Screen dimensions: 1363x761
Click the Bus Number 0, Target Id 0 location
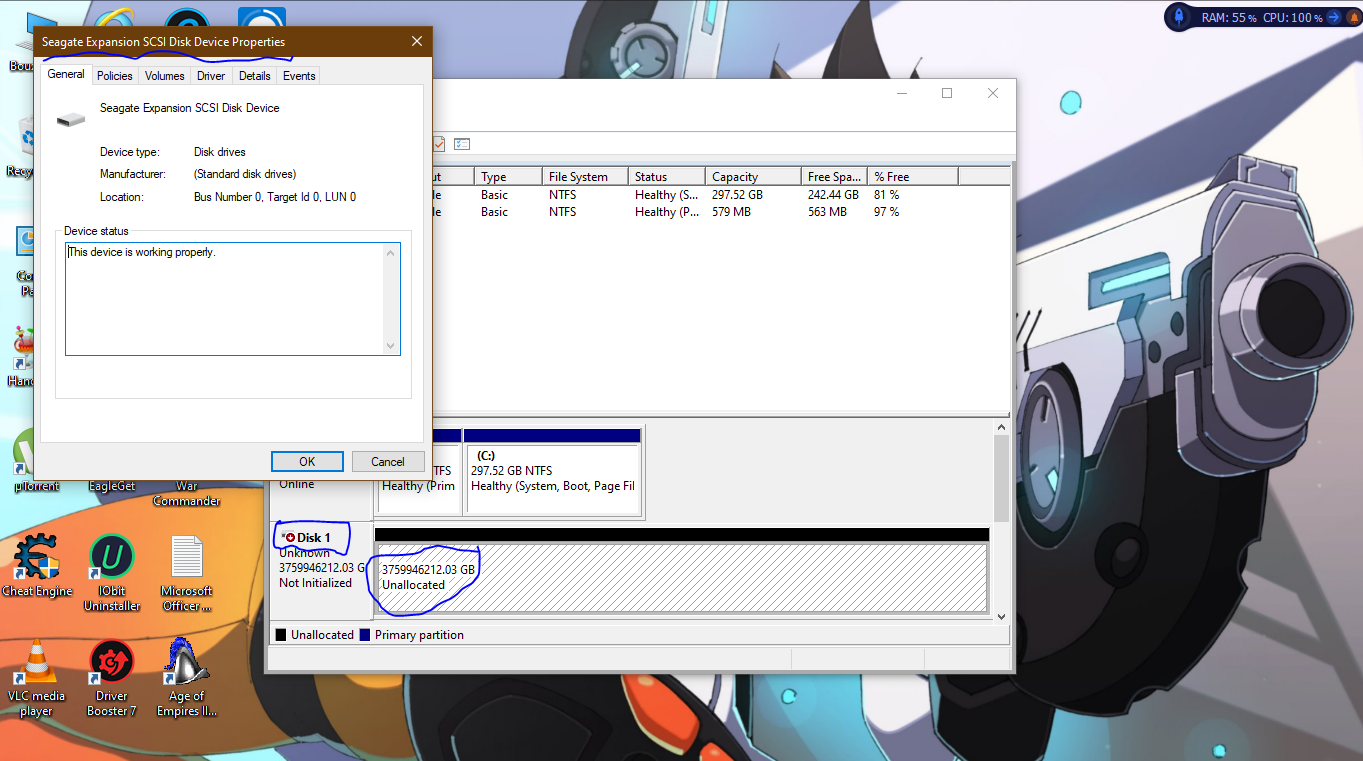pos(275,197)
